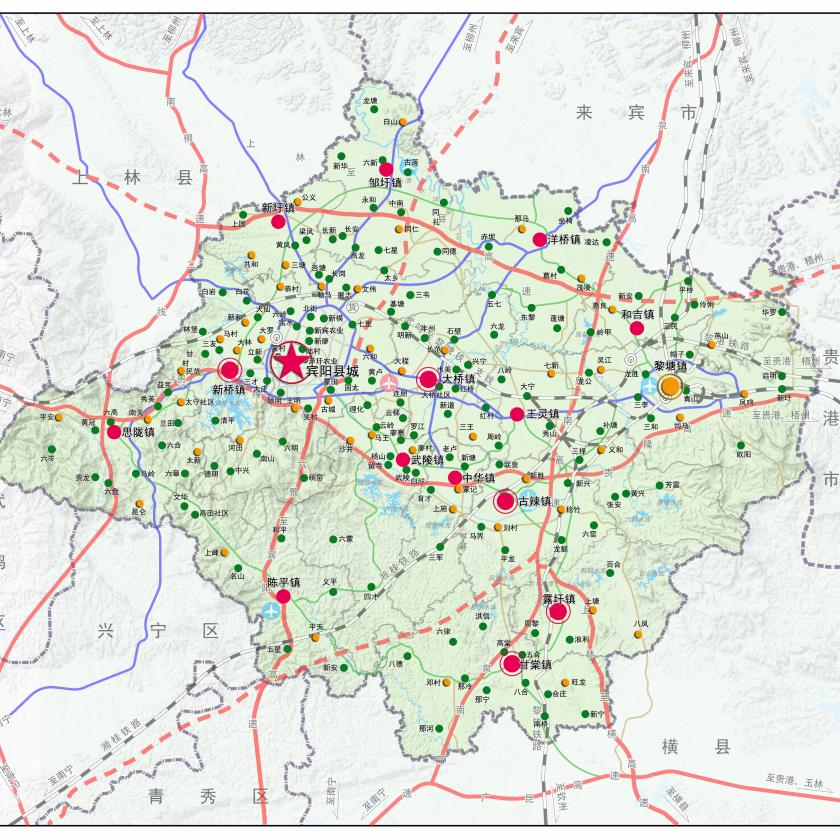Select the station circle icon above 宾阳县城 star
840x840 pixels.
pyautogui.click(x=276, y=337)
